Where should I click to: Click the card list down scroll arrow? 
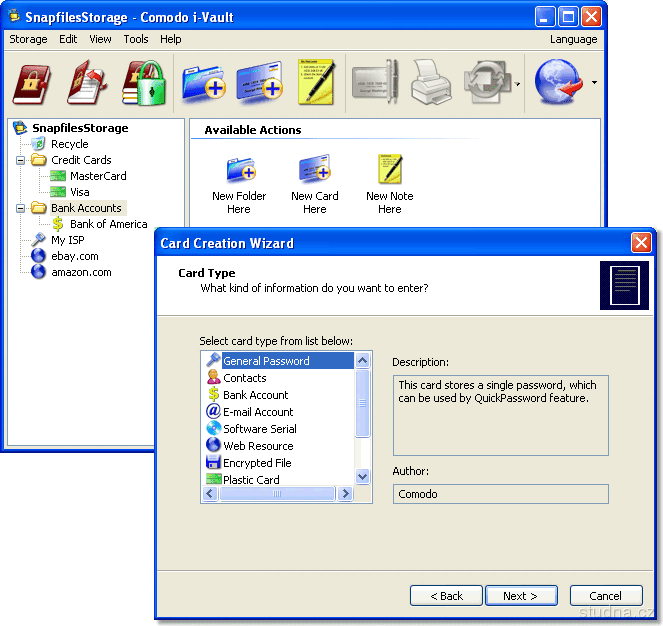pyautogui.click(x=363, y=478)
